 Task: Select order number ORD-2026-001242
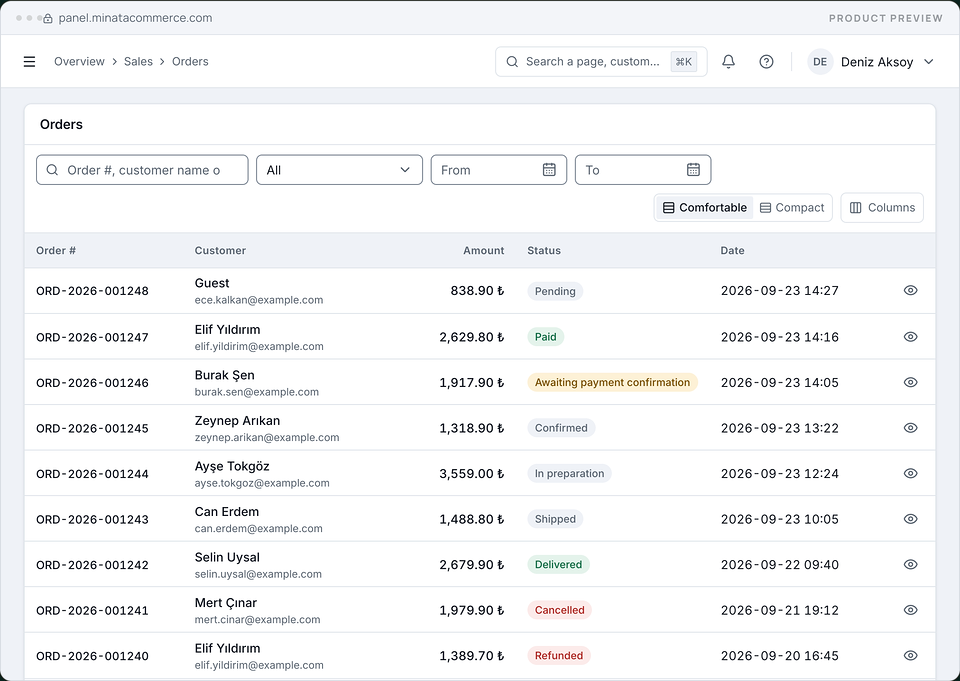click(92, 565)
